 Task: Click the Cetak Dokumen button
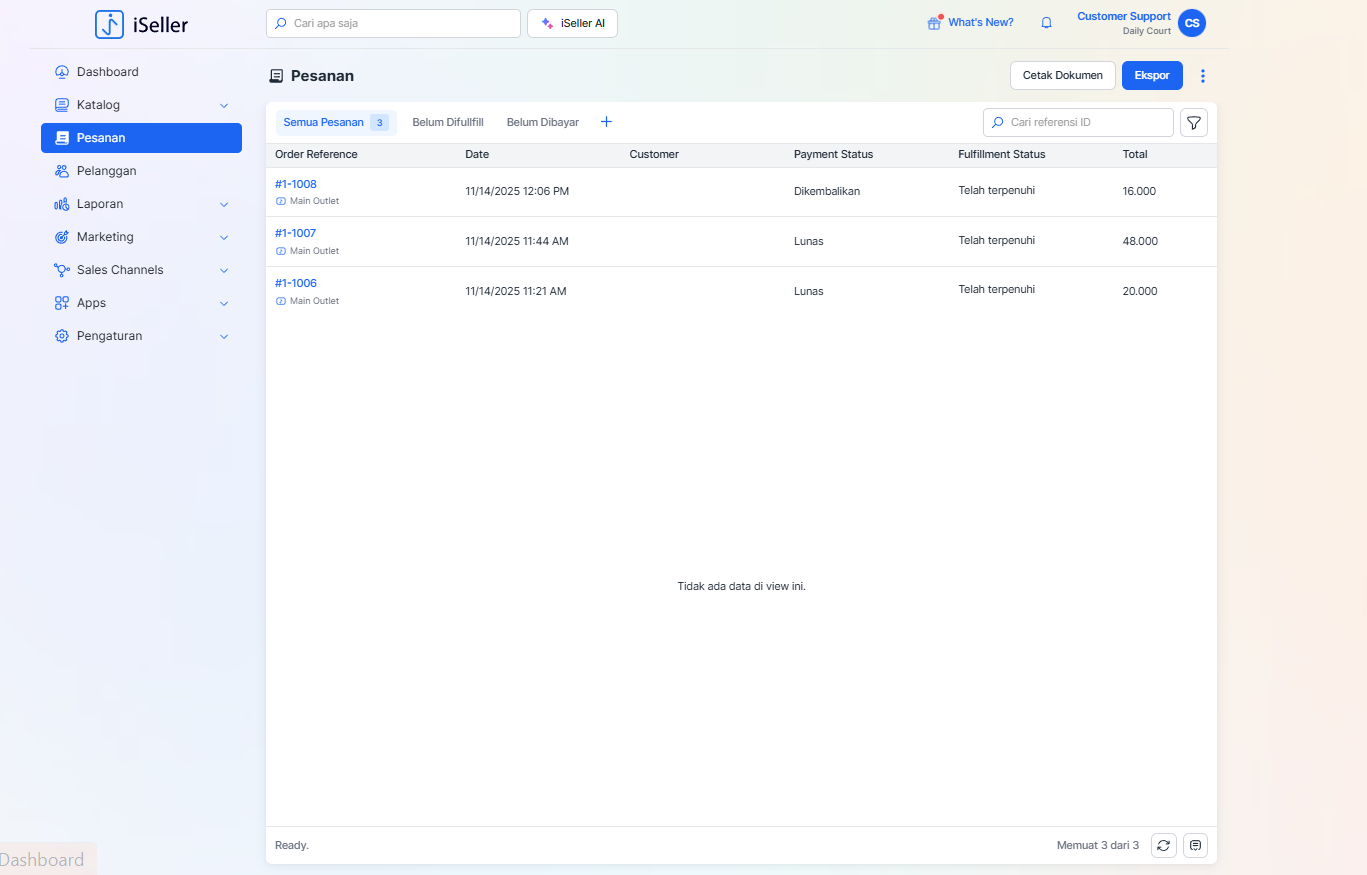(1062, 76)
